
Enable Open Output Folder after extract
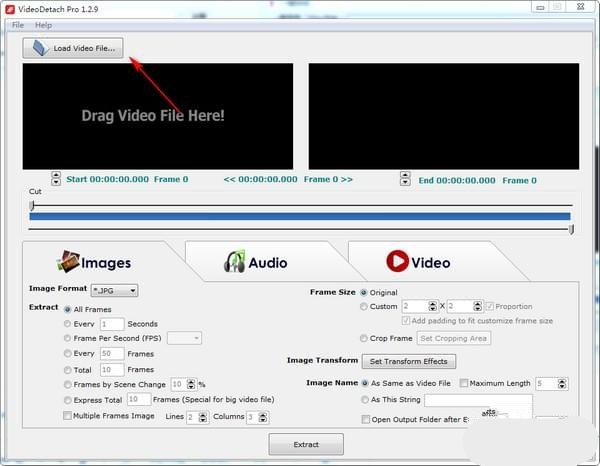(366, 419)
